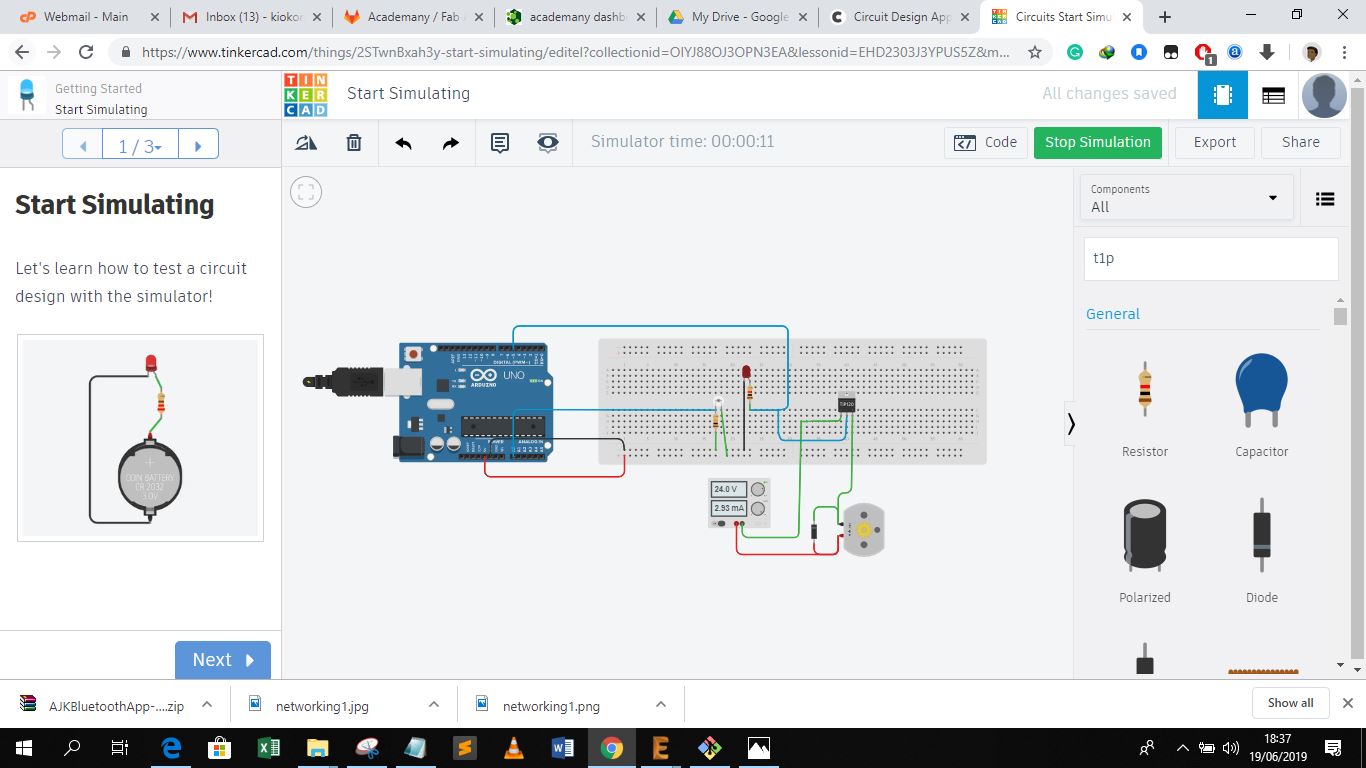Collapse the components side panel
The width and height of the screenshot is (1366, 768).
(x=1071, y=424)
